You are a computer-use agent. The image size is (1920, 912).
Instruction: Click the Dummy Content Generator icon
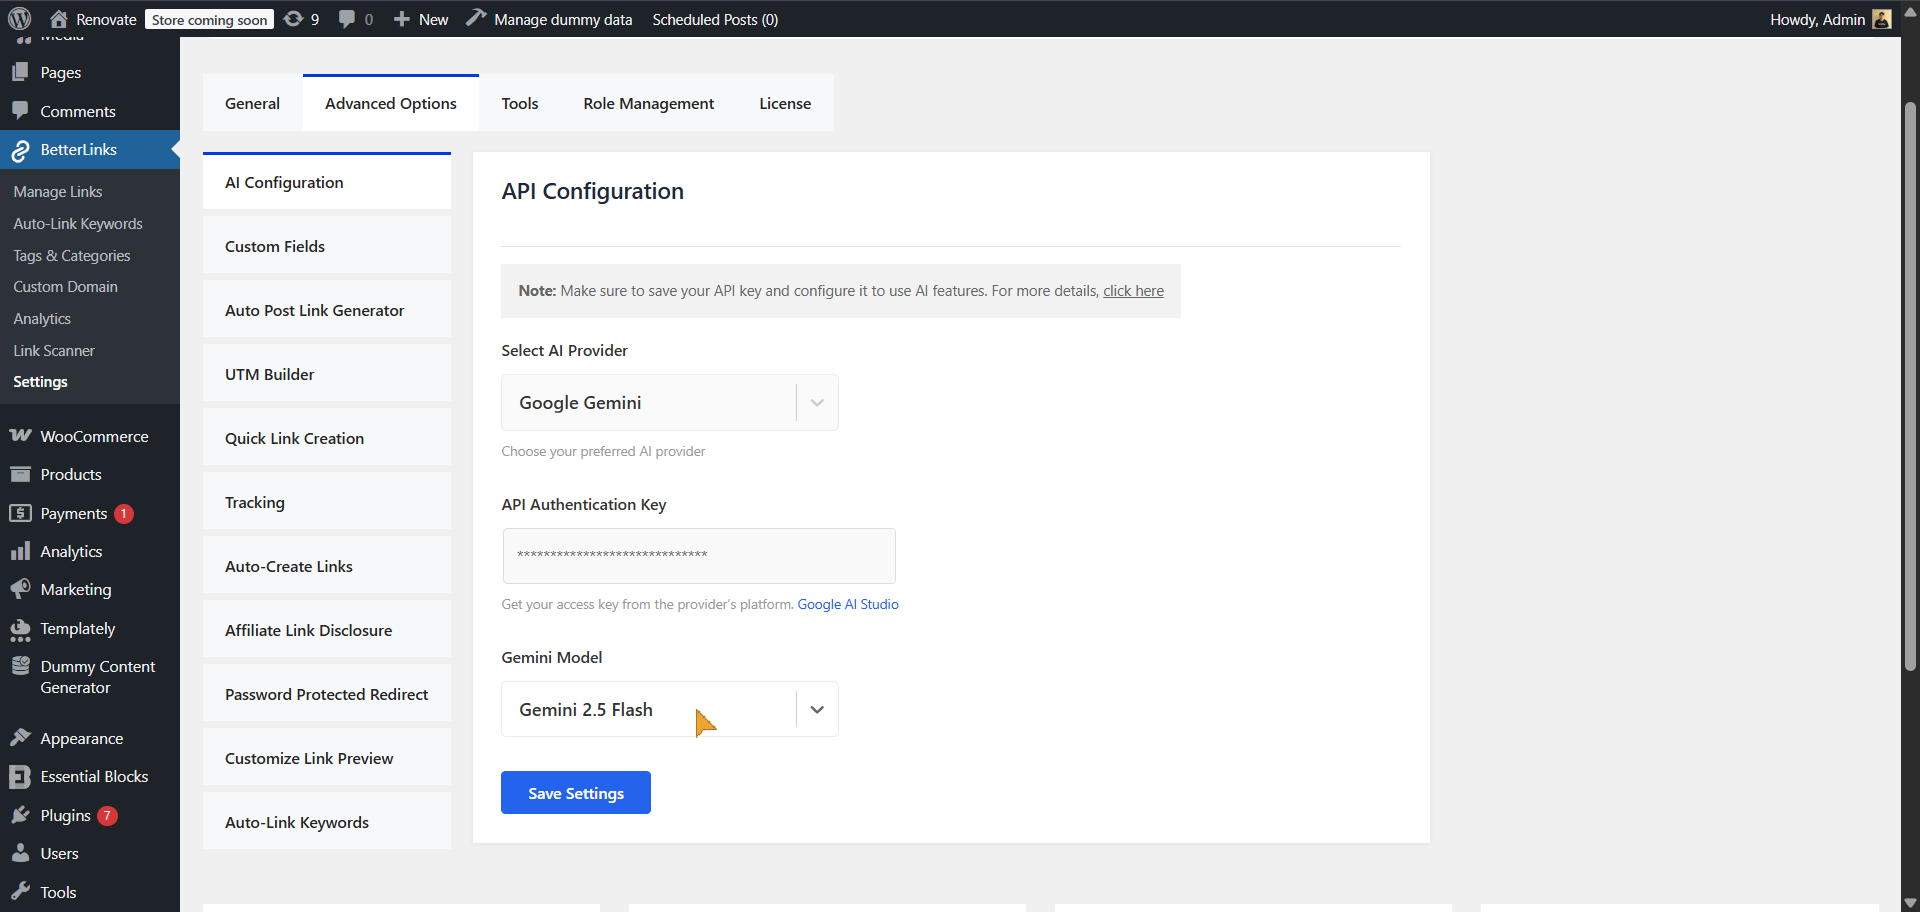pyautogui.click(x=20, y=666)
